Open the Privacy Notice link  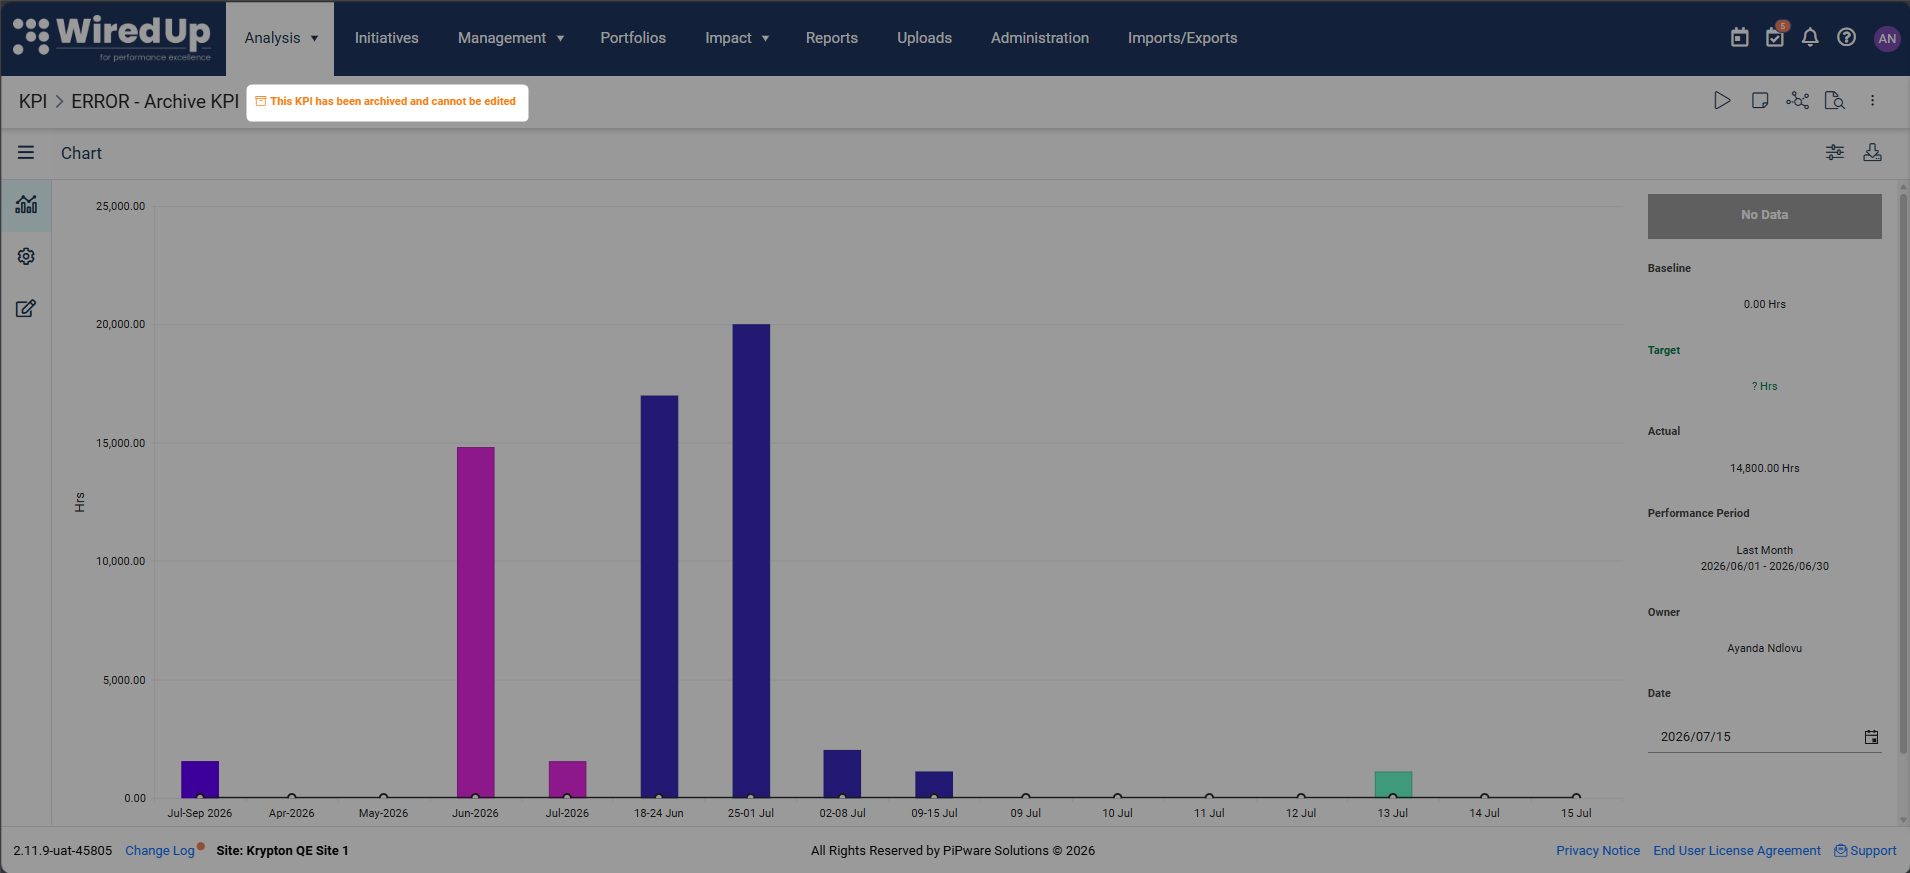click(x=1598, y=851)
